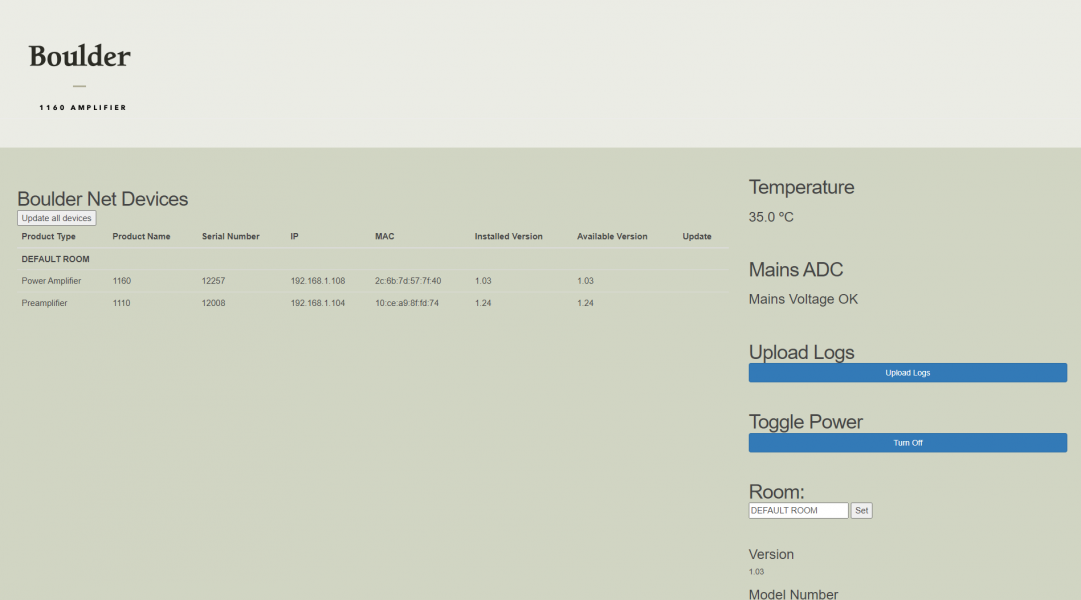Click available version 1.24 for Preamplifier
The height and width of the screenshot is (600, 1081).
click(585, 303)
